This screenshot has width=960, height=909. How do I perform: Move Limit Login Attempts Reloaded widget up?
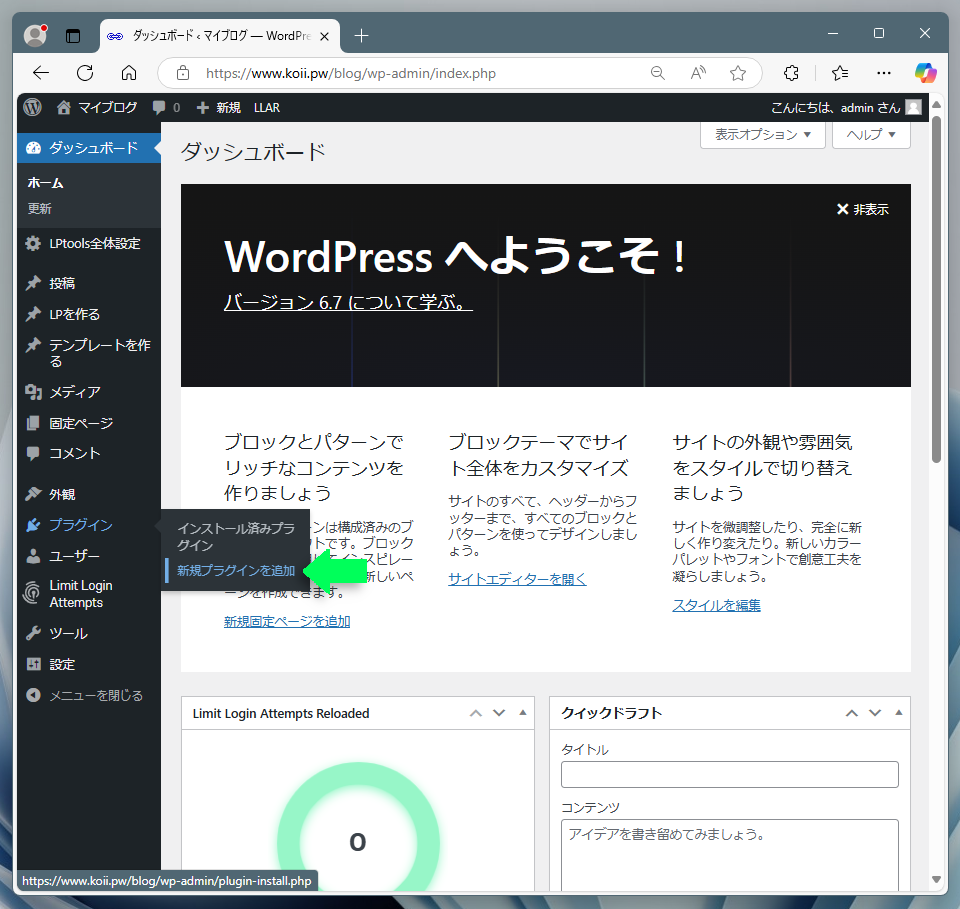pos(476,713)
